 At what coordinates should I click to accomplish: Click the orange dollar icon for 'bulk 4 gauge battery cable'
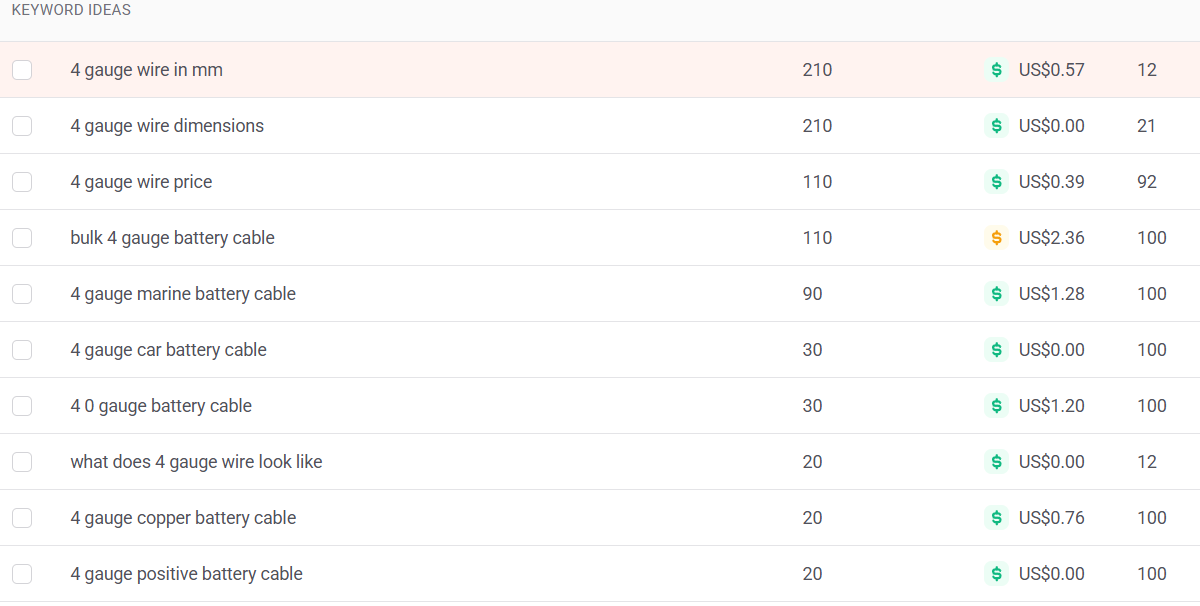click(x=996, y=238)
